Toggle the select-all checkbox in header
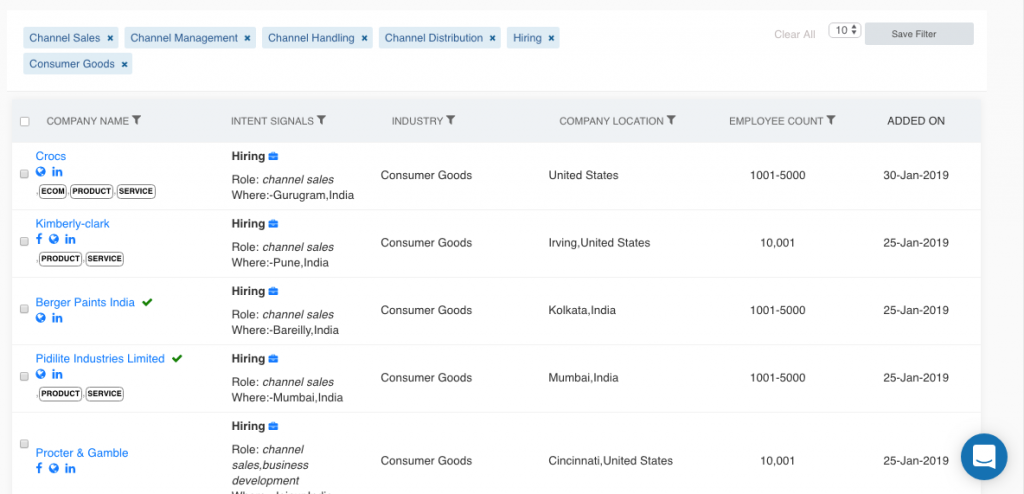The image size is (1024, 494). coord(25,122)
